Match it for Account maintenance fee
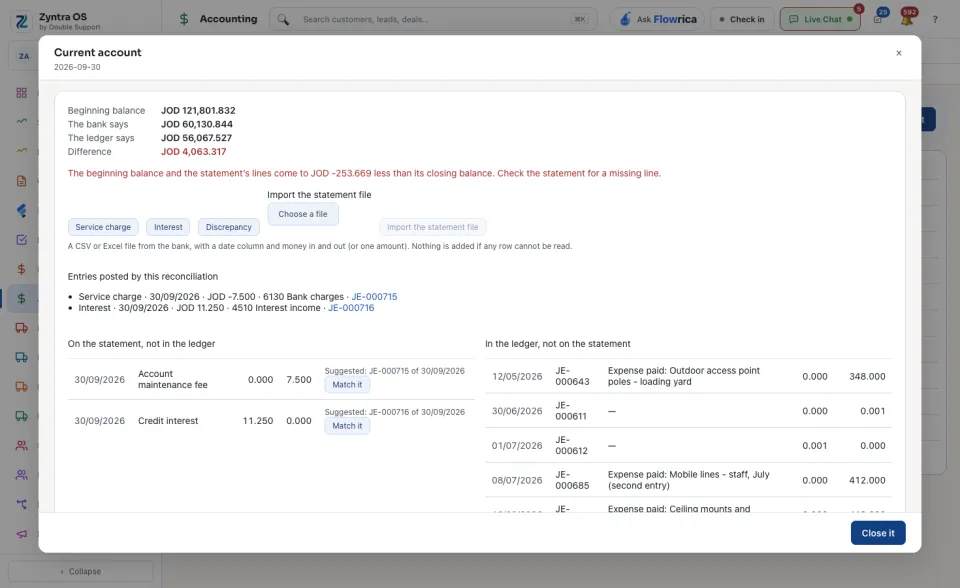960x588 pixels. pyautogui.click(x=347, y=385)
